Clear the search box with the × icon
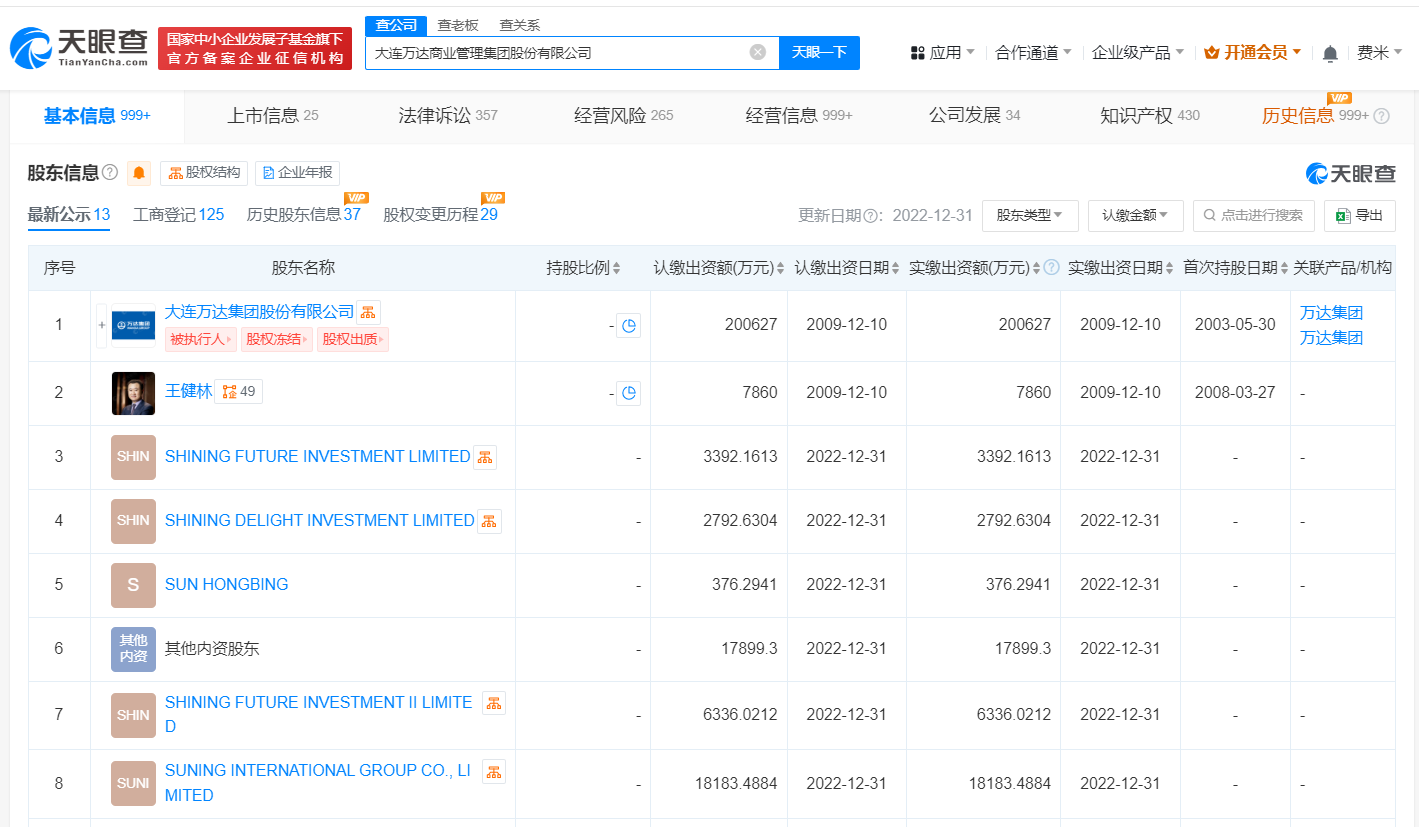The width and height of the screenshot is (1419, 827). point(757,52)
